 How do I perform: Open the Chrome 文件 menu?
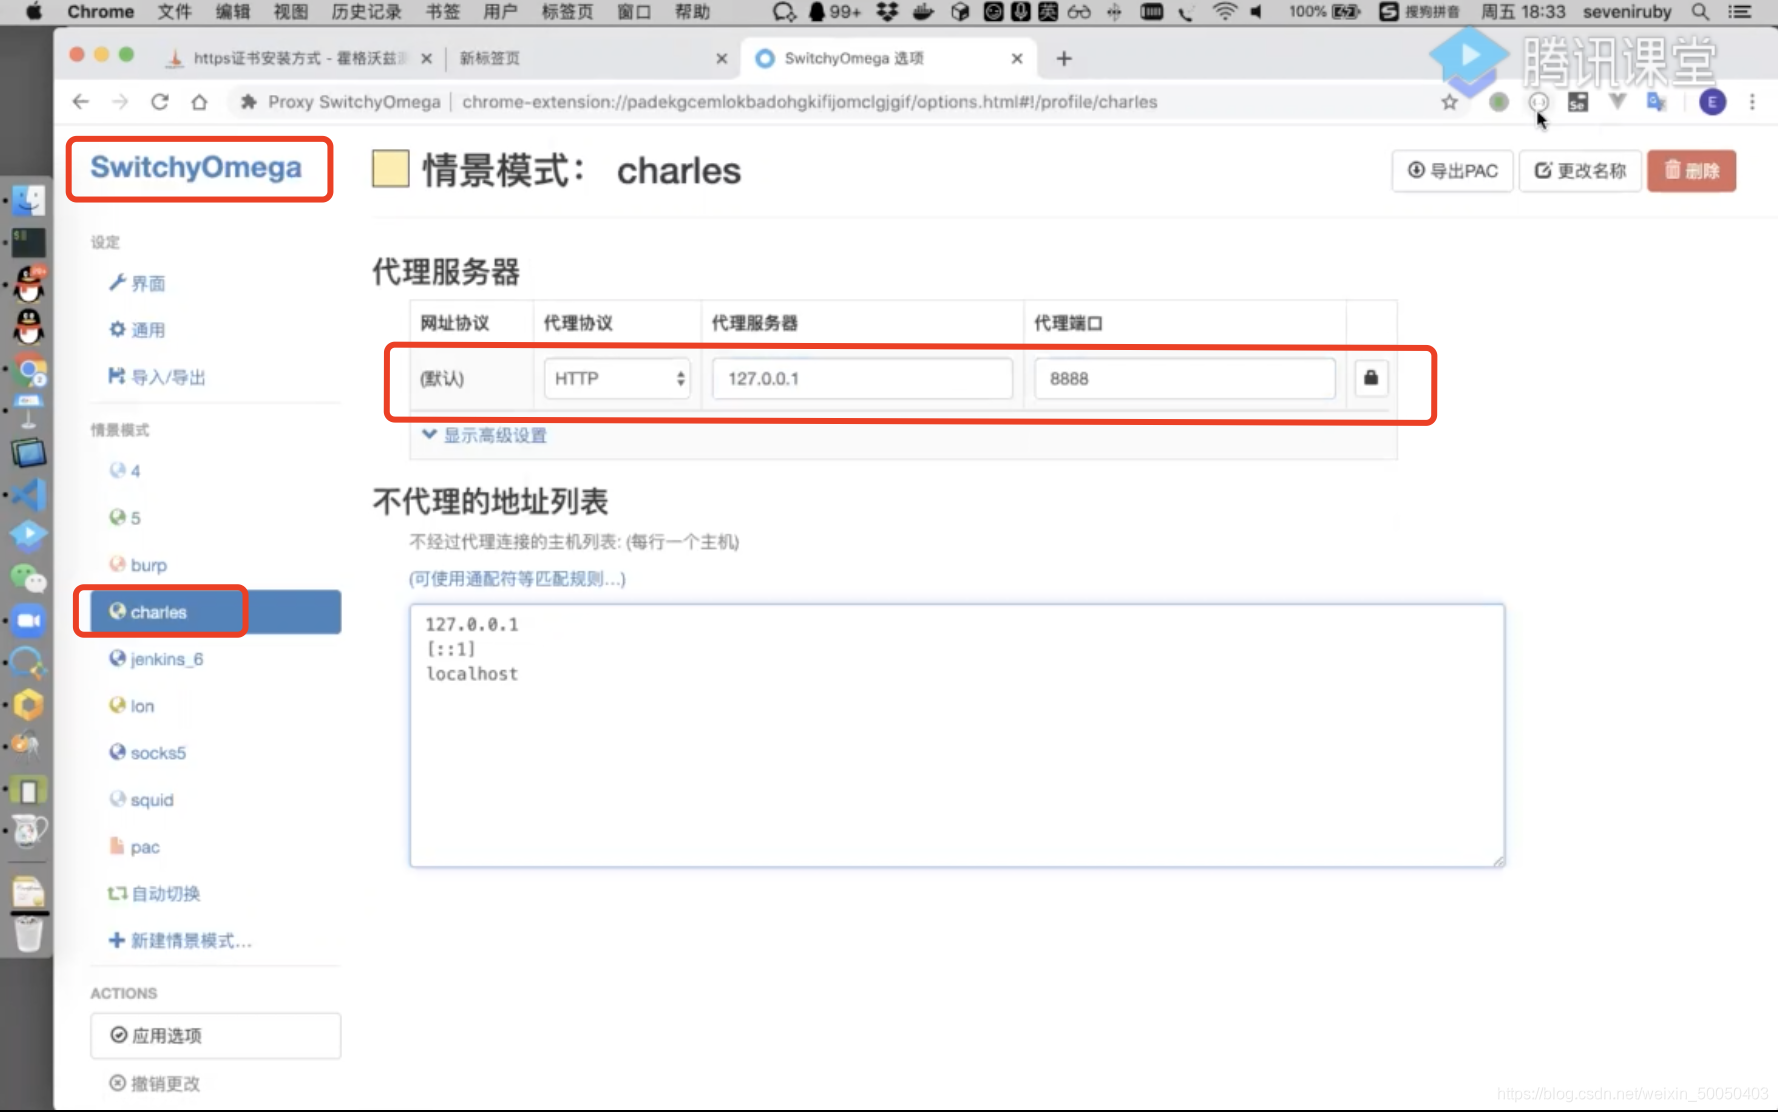[174, 12]
